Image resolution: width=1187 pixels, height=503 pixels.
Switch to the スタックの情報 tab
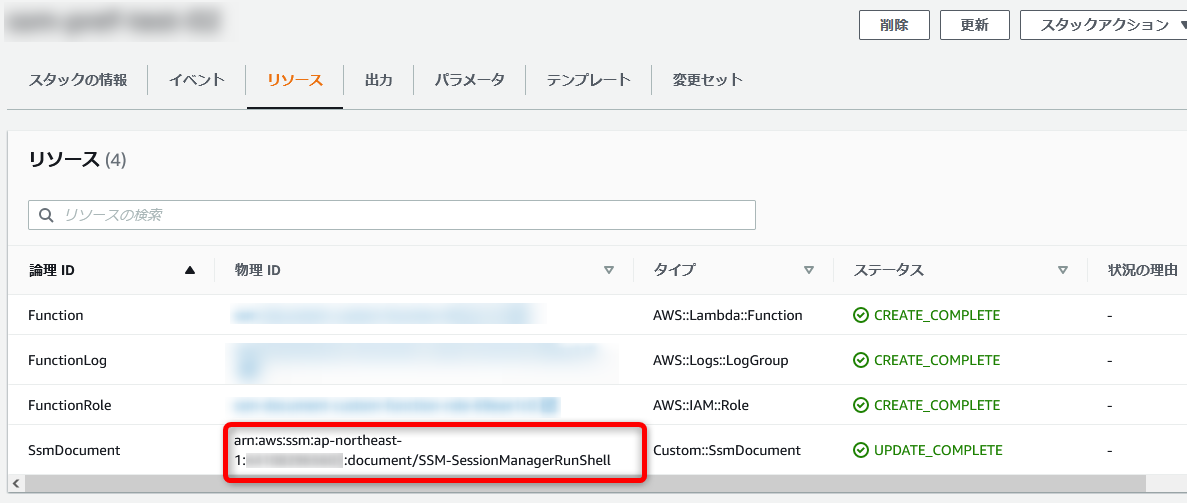pos(77,80)
